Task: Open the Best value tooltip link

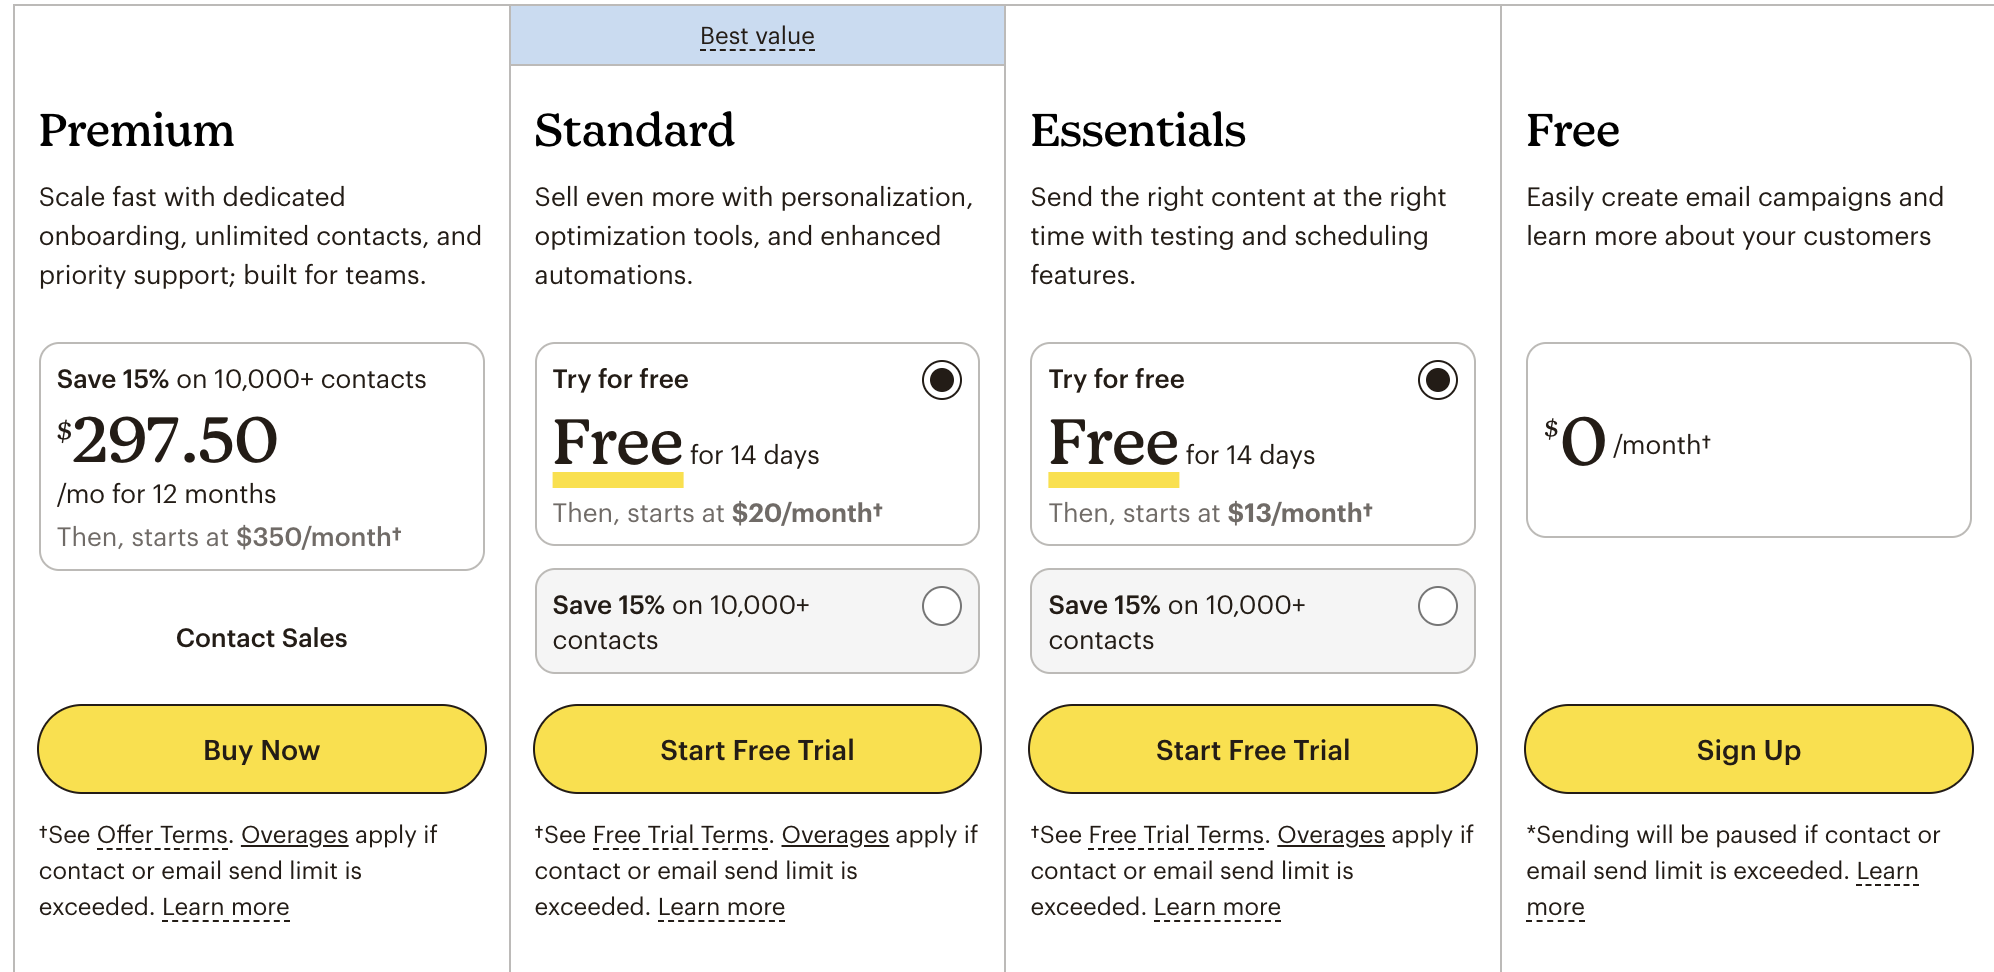Action: (x=757, y=37)
